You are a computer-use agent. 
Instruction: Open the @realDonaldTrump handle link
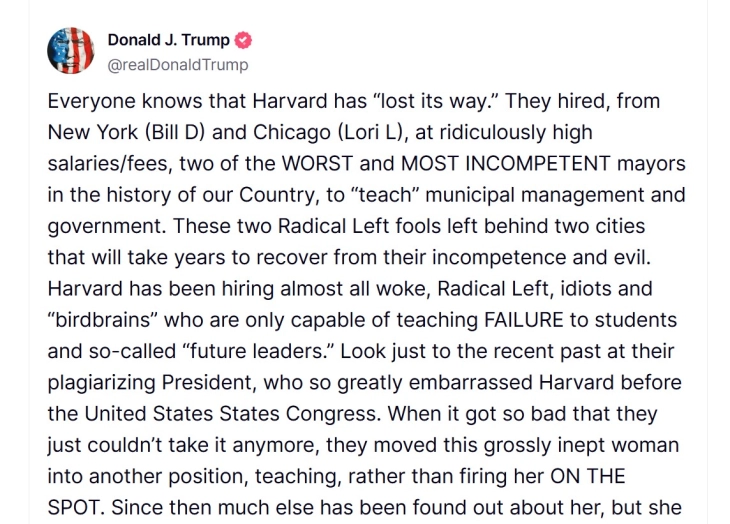tap(178, 65)
